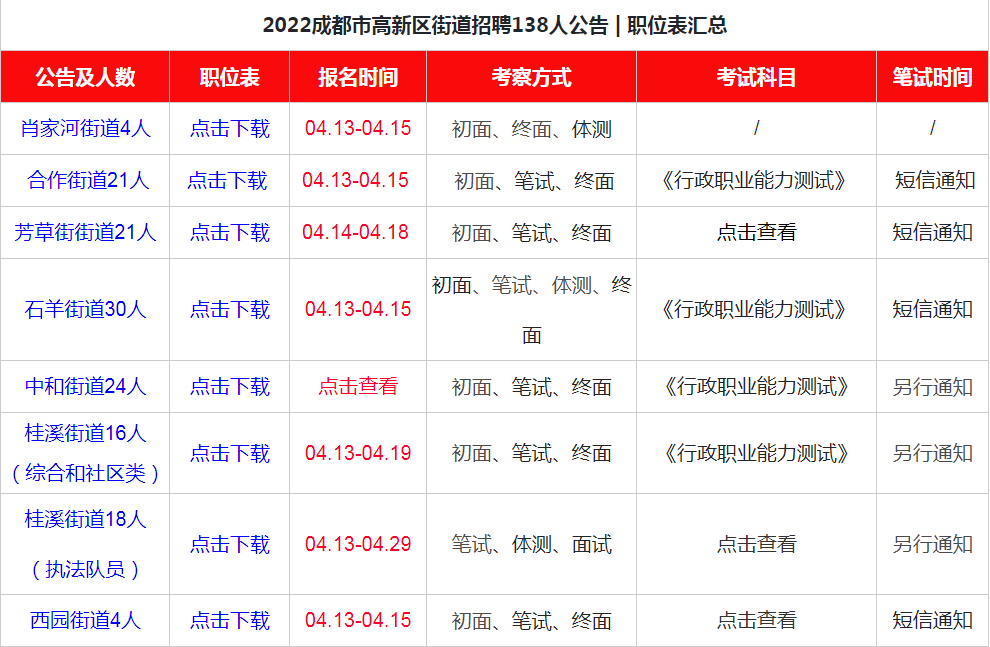This screenshot has height=647, width=990.
Task: Click date 04.13-04.15 in 肖家河街道 row
Action: (358, 128)
